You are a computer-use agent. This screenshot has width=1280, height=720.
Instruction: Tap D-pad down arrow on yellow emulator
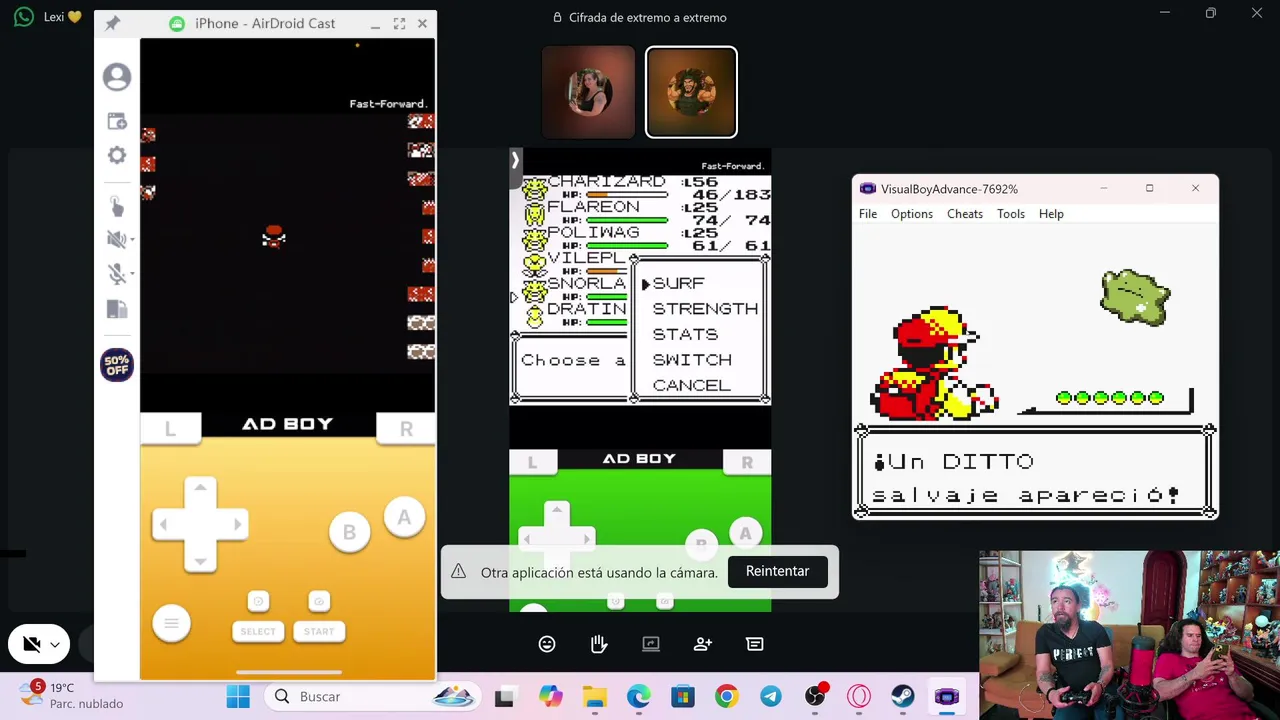coord(200,560)
